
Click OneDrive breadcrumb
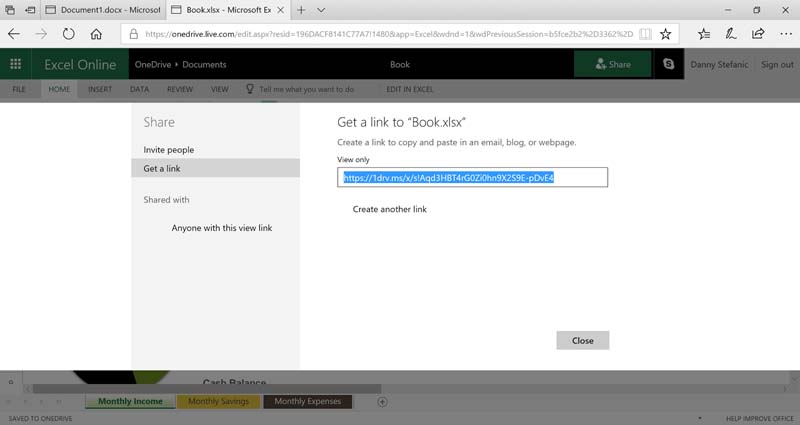[x=153, y=64]
